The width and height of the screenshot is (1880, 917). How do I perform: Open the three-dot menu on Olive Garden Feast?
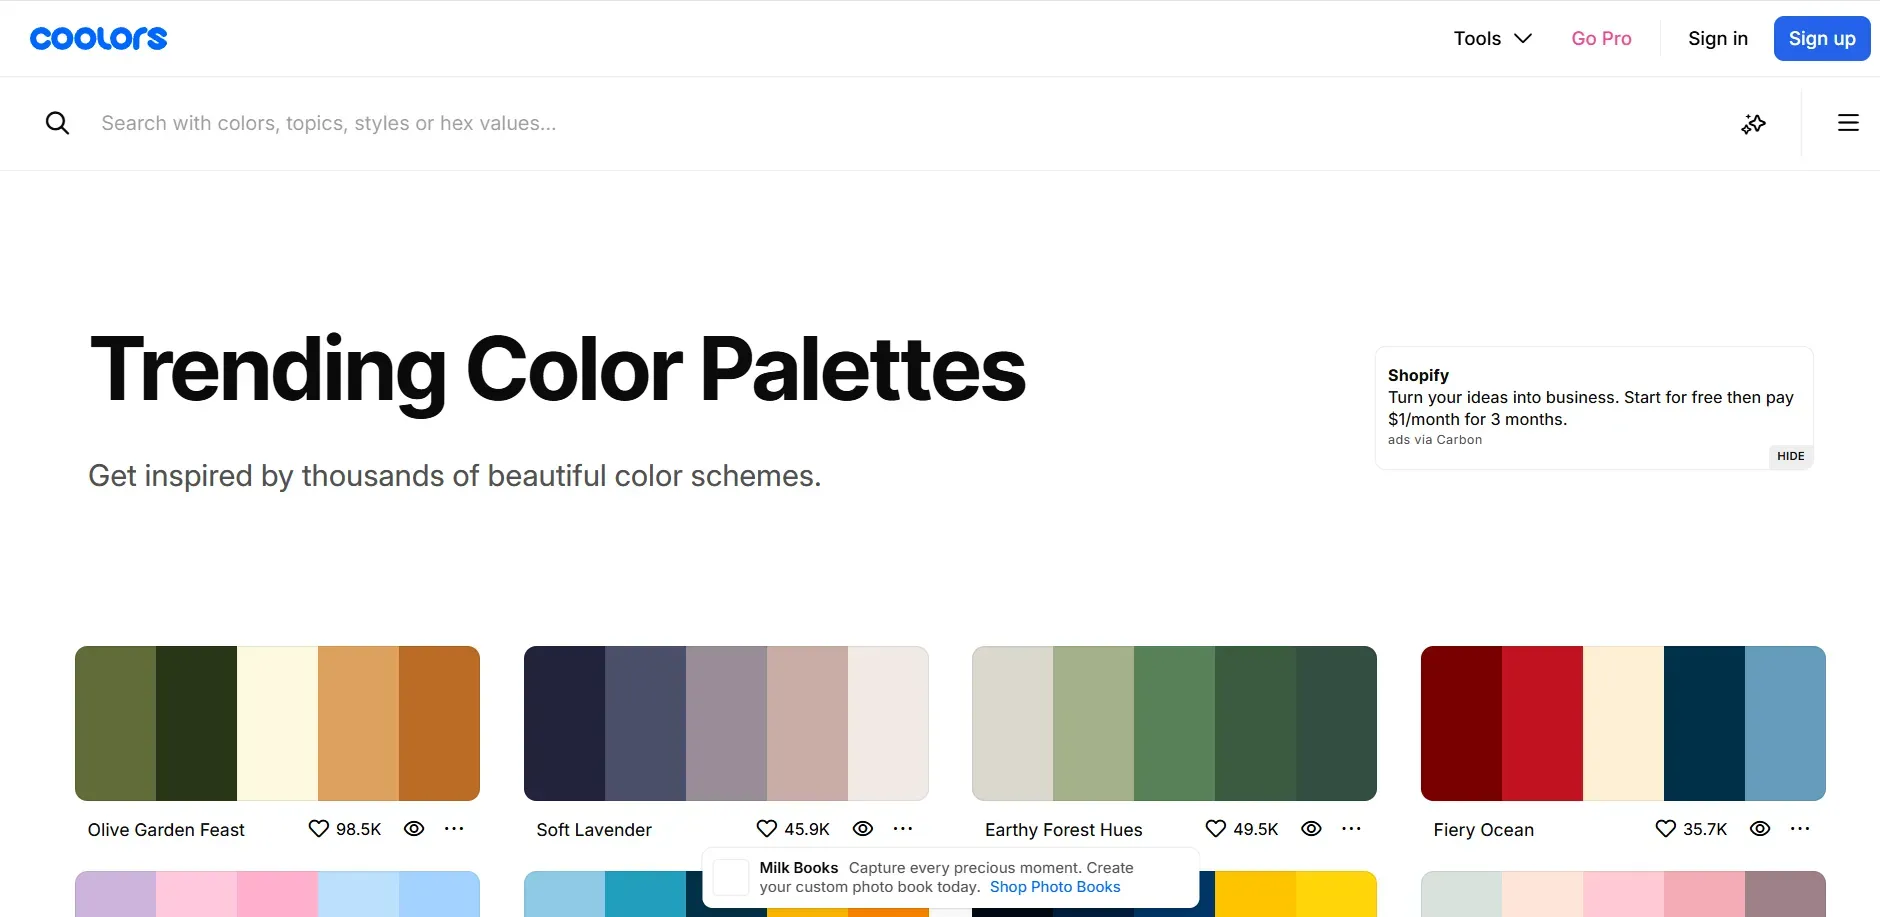pyautogui.click(x=455, y=828)
